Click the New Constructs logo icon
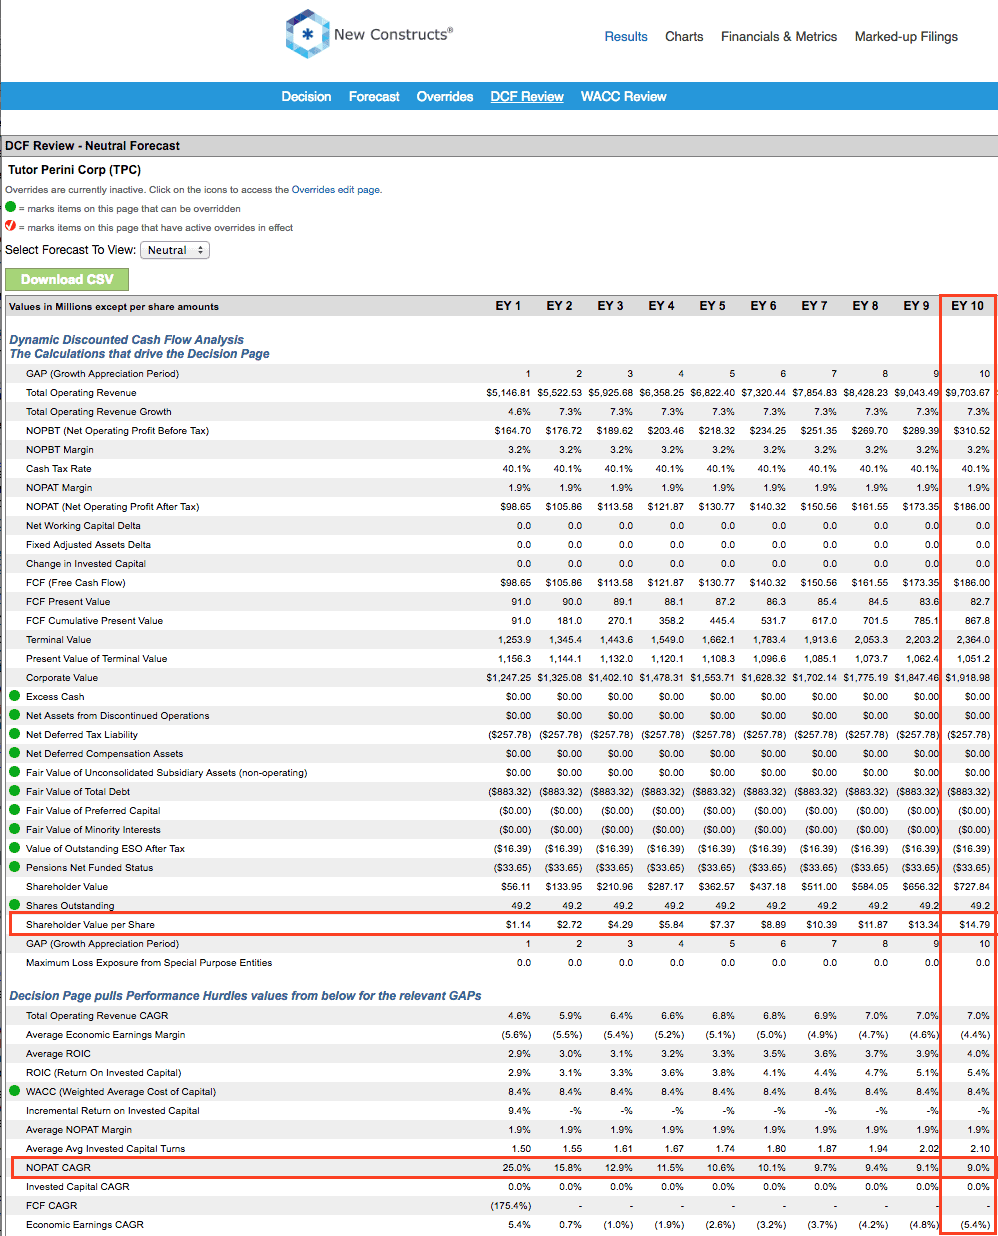Screen dimensions: 998x1236 tap(307, 34)
